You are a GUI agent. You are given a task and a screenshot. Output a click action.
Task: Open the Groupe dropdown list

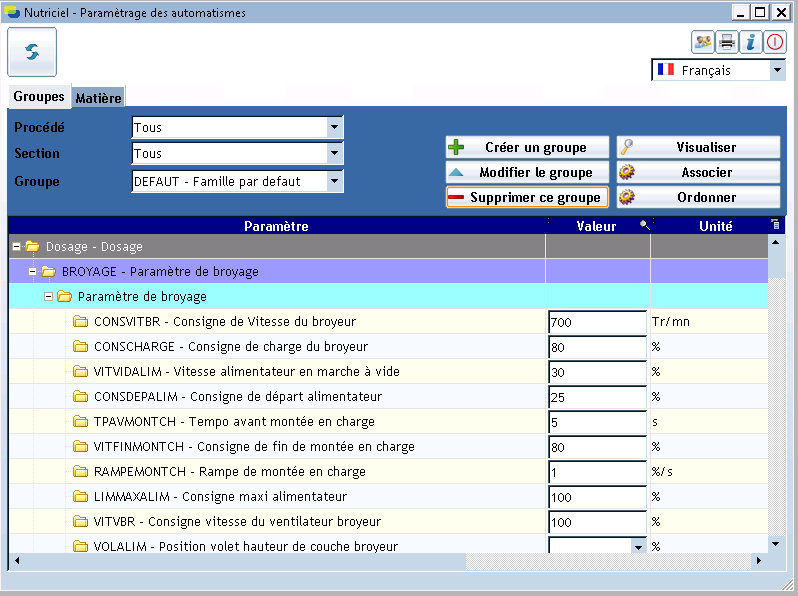tap(334, 182)
